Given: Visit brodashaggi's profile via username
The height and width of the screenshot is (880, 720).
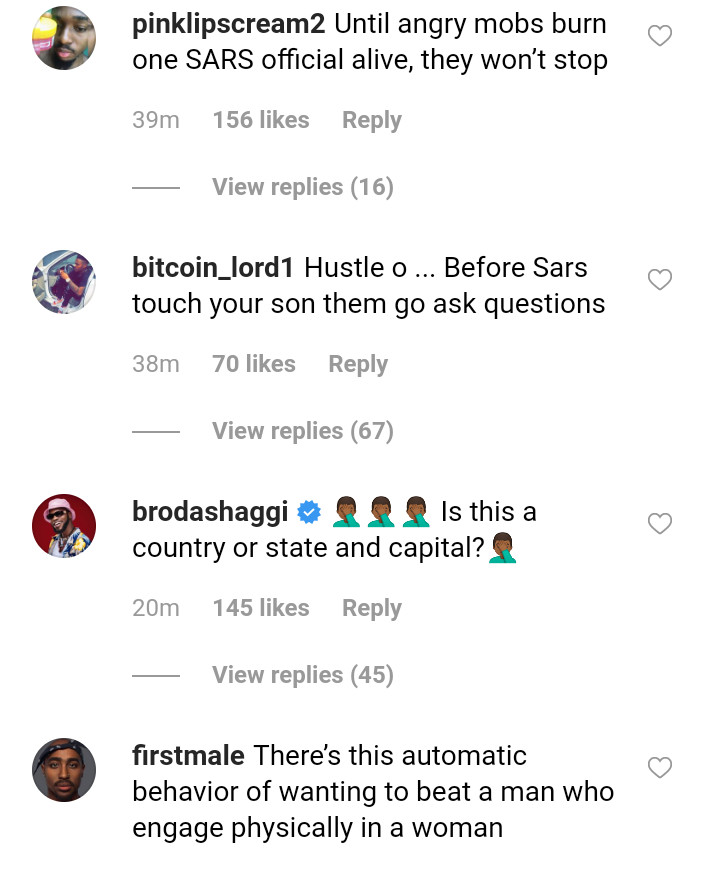Looking at the screenshot, I should tap(210, 512).
